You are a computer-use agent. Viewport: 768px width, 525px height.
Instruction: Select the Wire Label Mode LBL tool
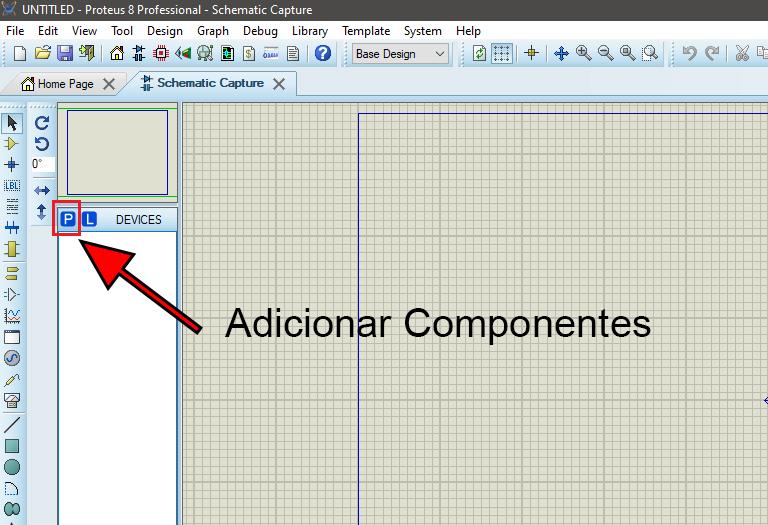(x=12, y=186)
